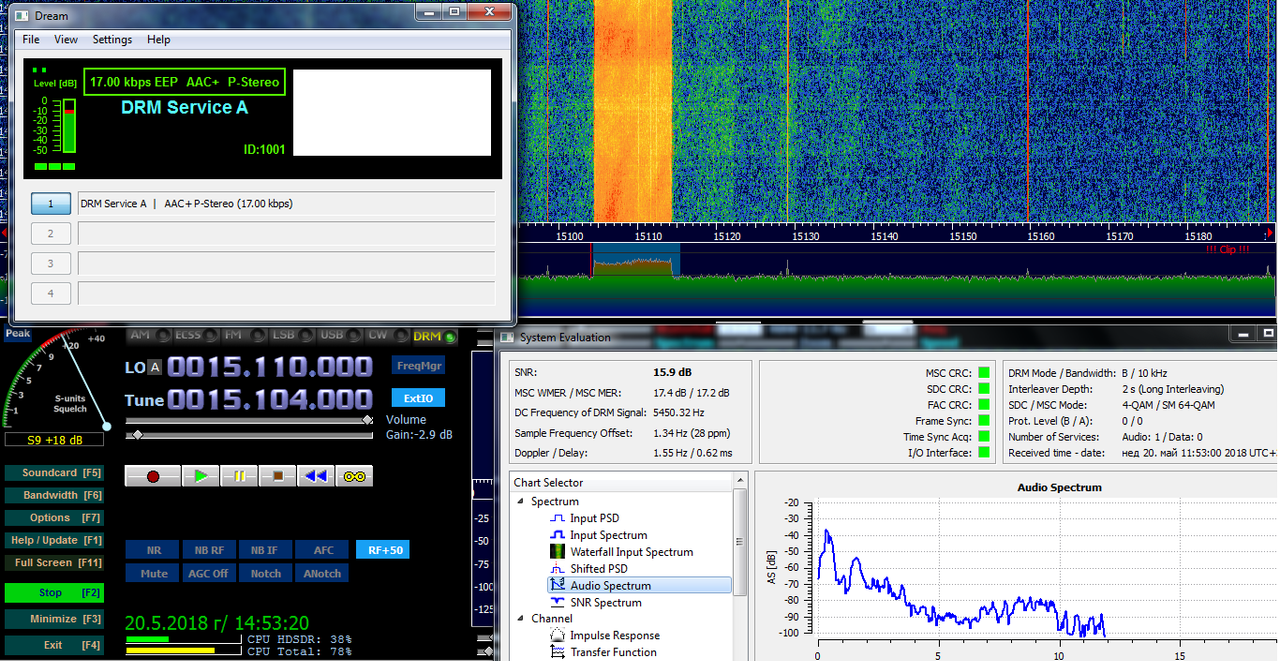Toggle the AGC Off button
The height and width of the screenshot is (661, 1280).
(210, 574)
